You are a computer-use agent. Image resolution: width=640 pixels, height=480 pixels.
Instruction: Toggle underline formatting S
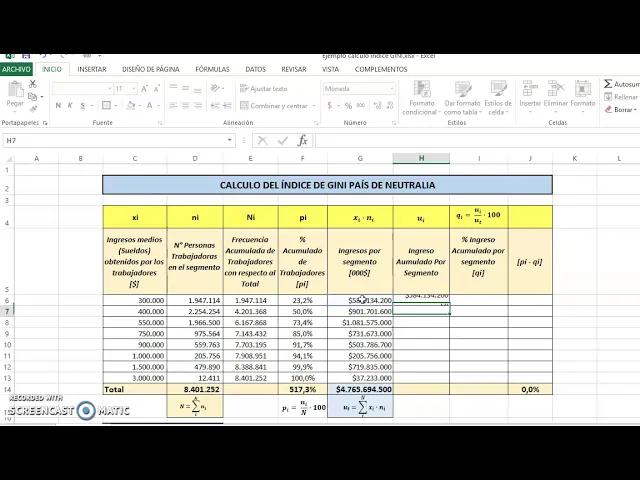click(82, 106)
